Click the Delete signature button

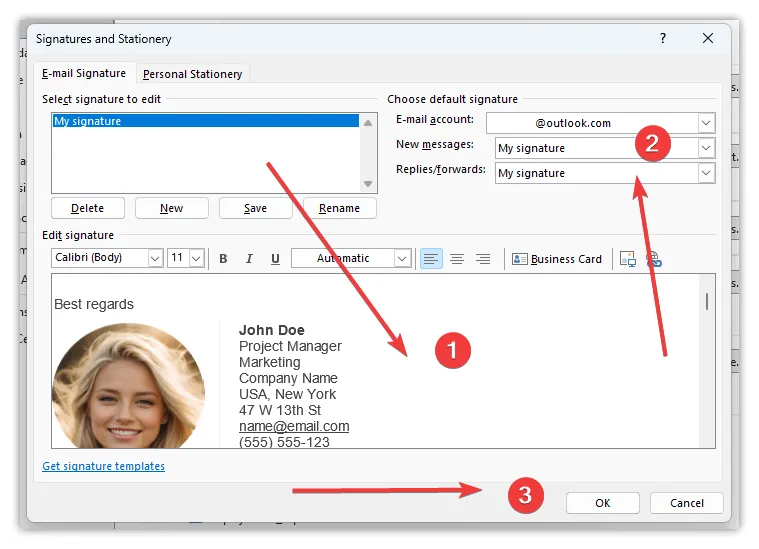click(x=88, y=208)
